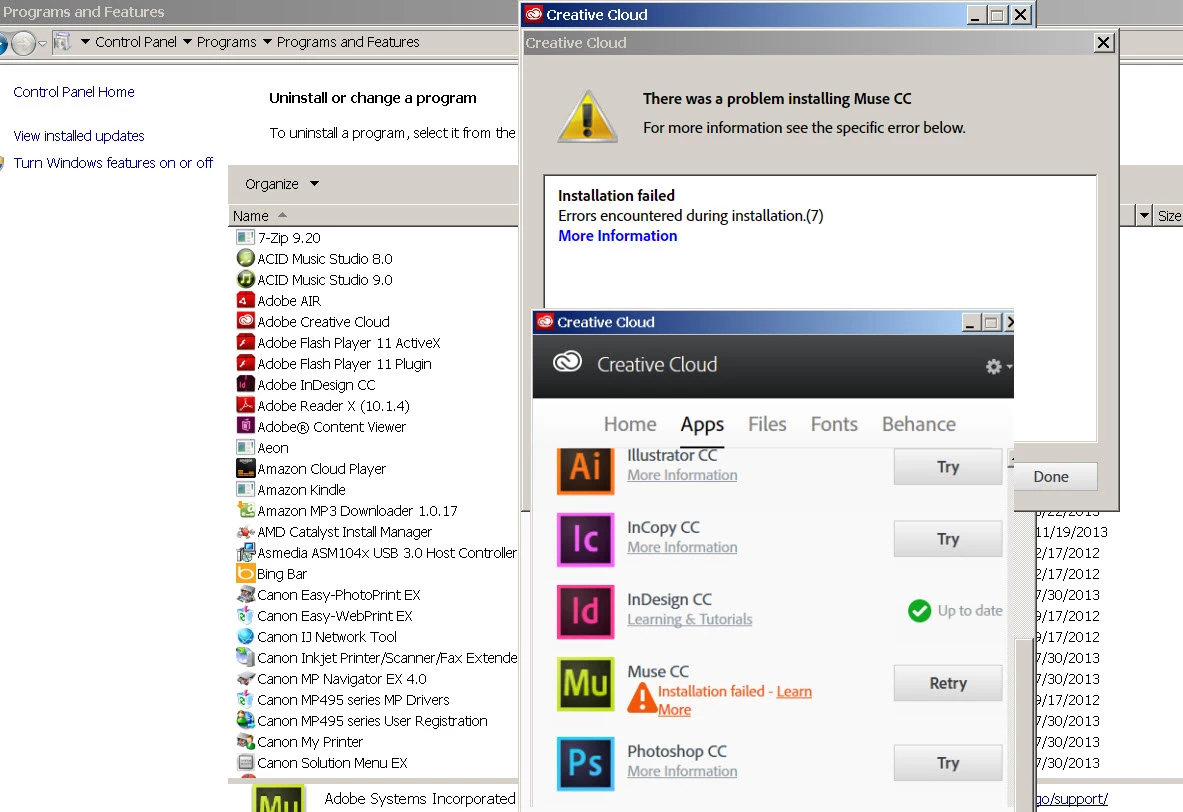
Task: Open Learning & Tutorials link for InDesign CC
Action: pyautogui.click(x=690, y=619)
